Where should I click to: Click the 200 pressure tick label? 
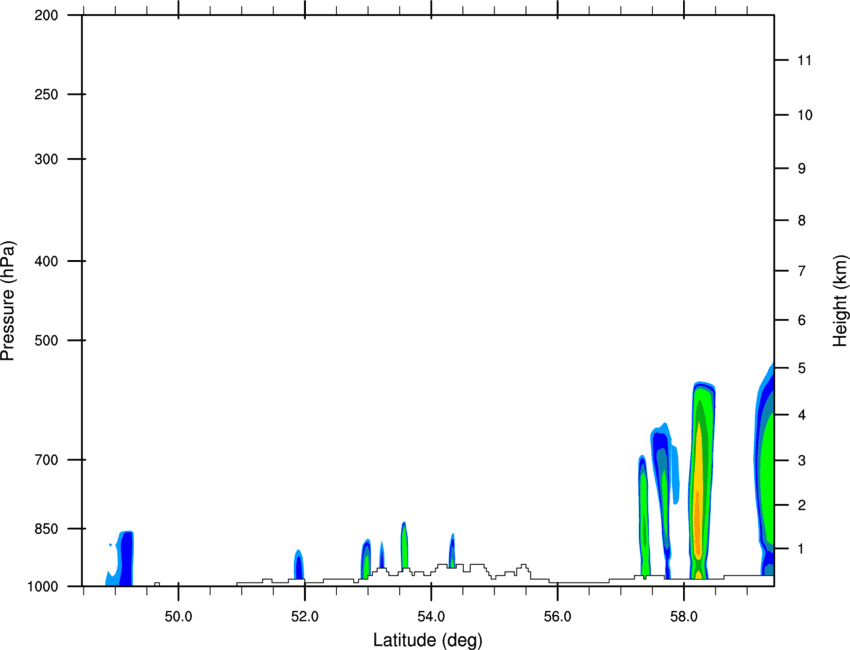coord(46,15)
